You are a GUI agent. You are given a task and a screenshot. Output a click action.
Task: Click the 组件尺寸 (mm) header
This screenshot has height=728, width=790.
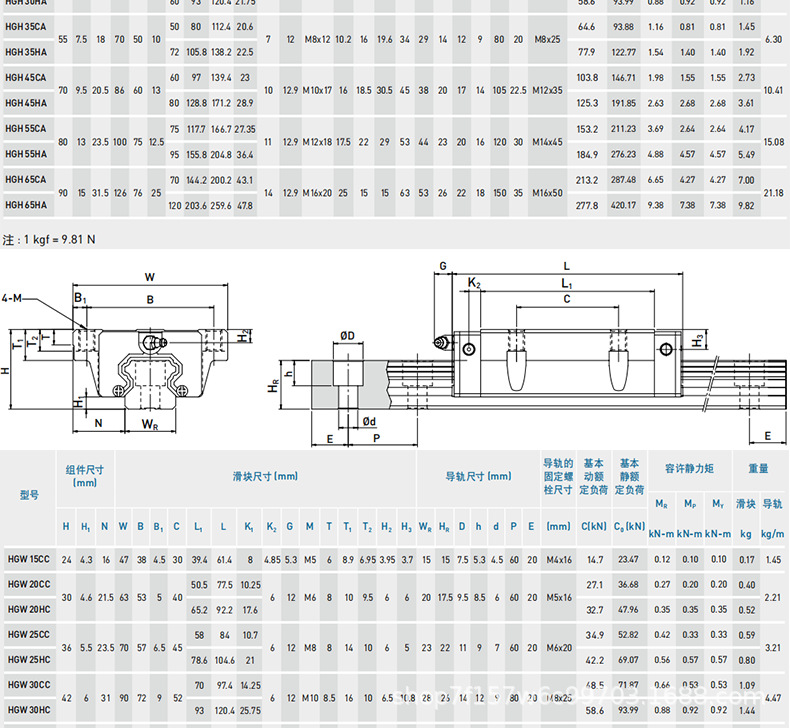[85, 476]
